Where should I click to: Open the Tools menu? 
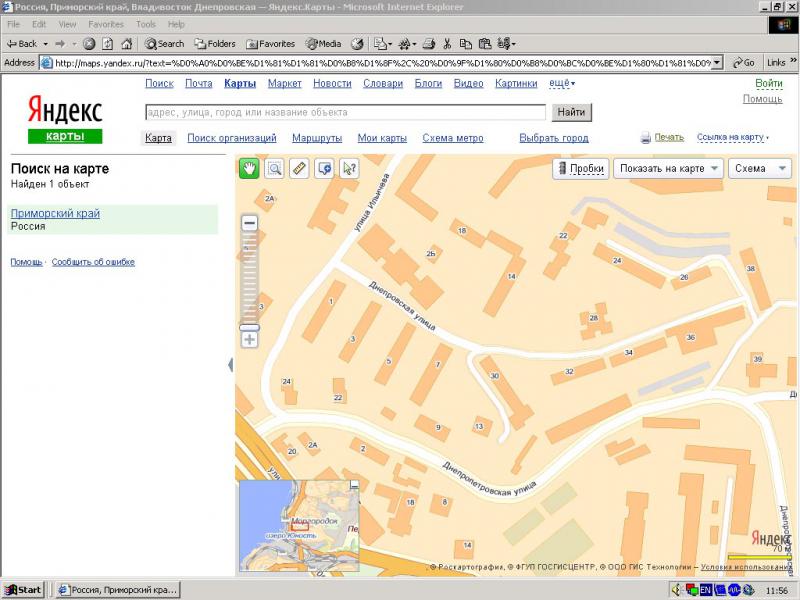(145, 24)
